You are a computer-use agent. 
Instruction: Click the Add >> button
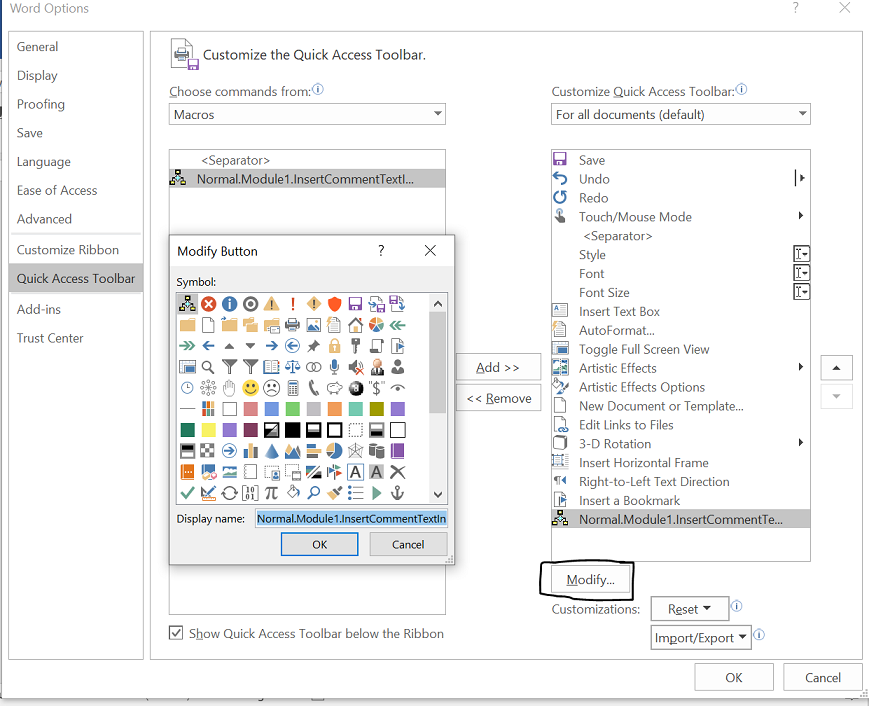(498, 367)
